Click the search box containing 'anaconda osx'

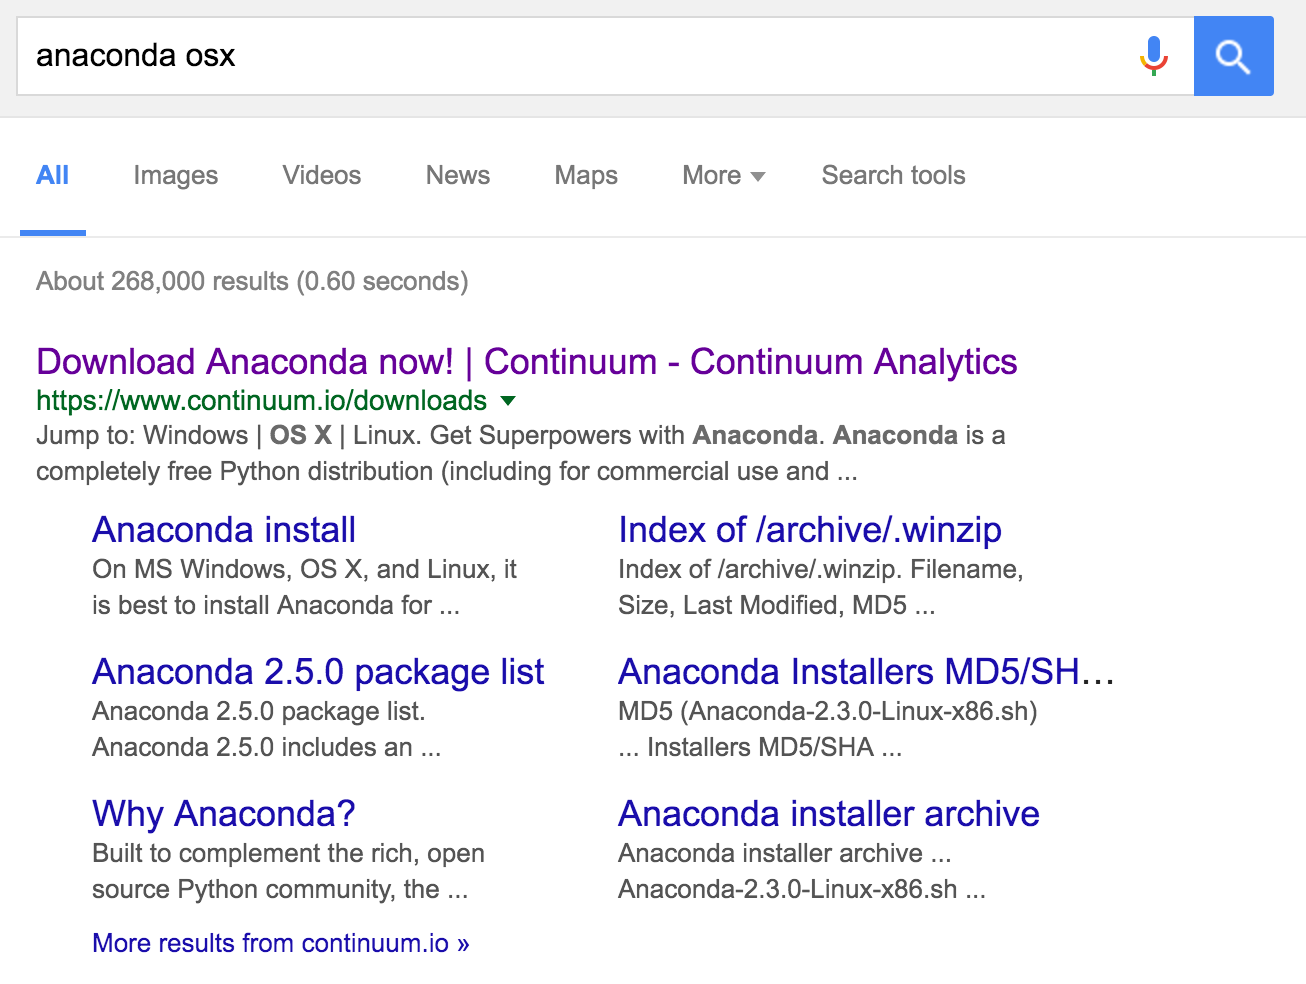[605, 56]
